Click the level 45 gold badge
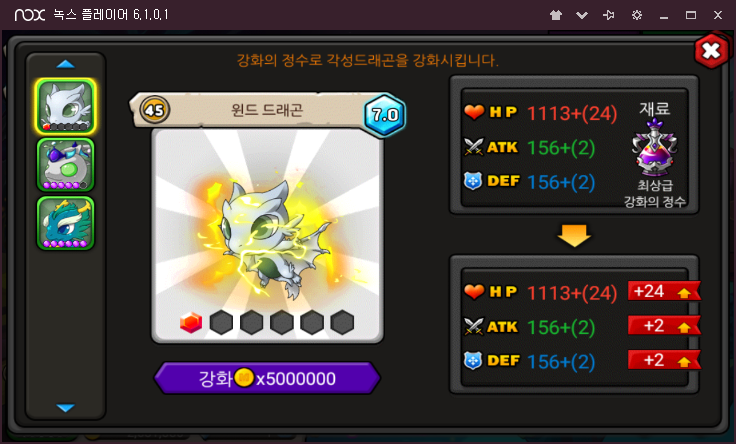This screenshot has width=736, height=444. pos(154,110)
